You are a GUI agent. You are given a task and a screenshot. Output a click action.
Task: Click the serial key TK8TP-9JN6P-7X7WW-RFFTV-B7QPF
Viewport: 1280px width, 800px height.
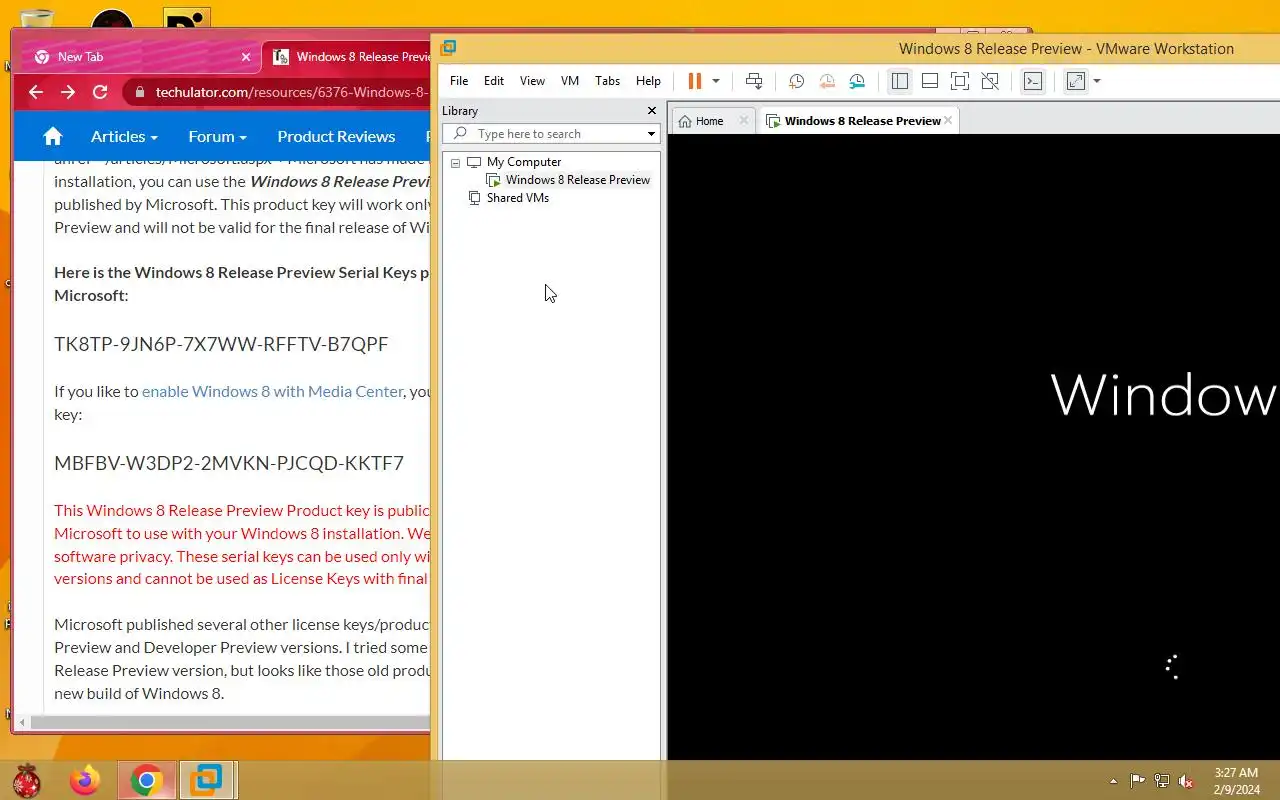[221, 344]
